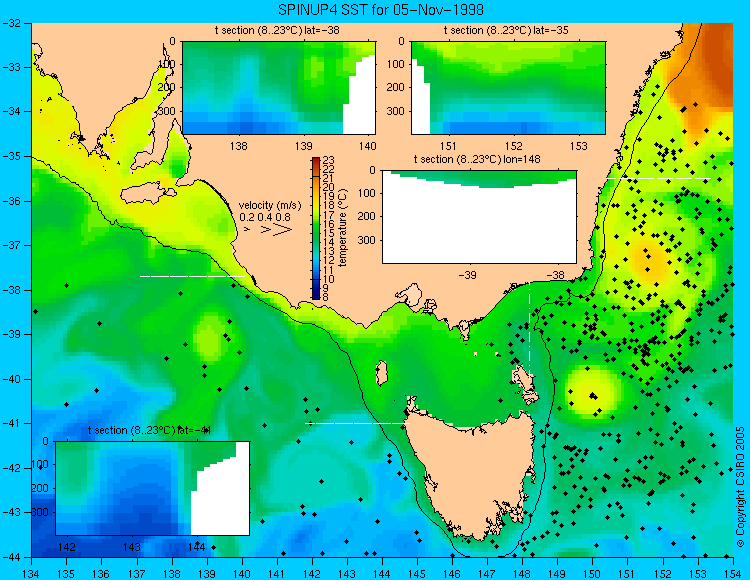Select longitude axis label 154
The height and width of the screenshot is (580, 750).
point(732,574)
